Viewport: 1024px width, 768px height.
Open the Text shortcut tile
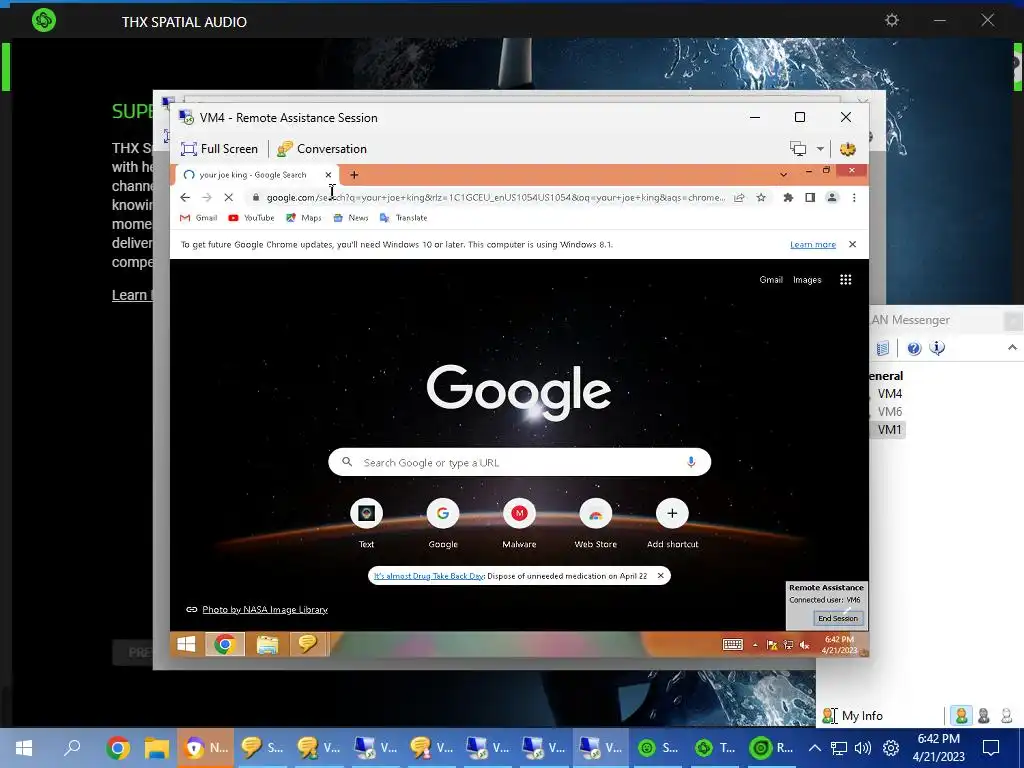point(366,523)
